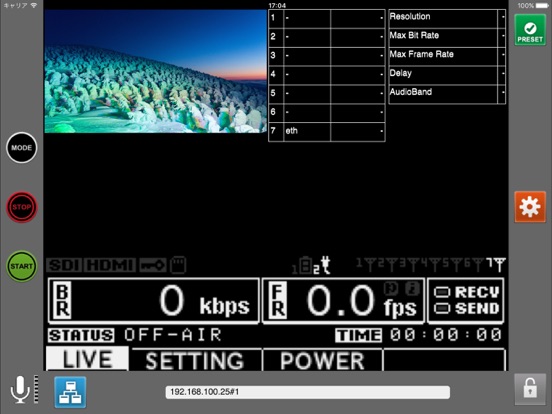Click the SDI input indicator
Viewport: 552px width, 414px height.
click(64, 265)
